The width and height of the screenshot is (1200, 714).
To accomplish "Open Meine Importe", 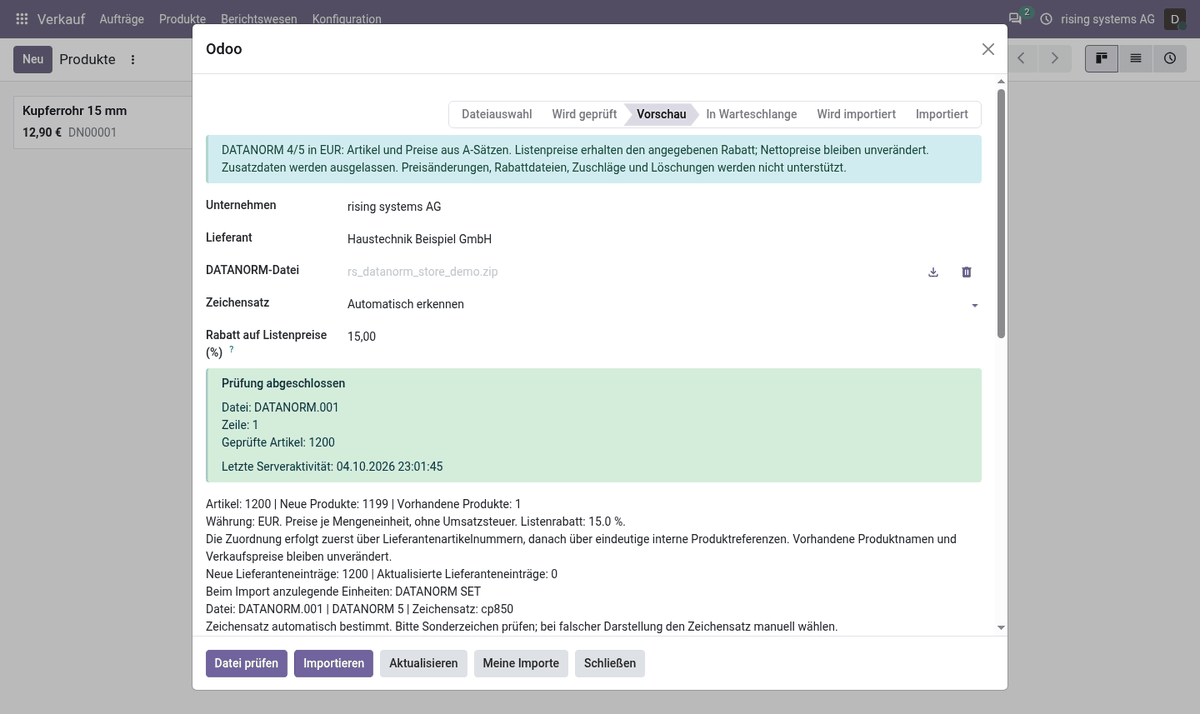I will pos(521,663).
